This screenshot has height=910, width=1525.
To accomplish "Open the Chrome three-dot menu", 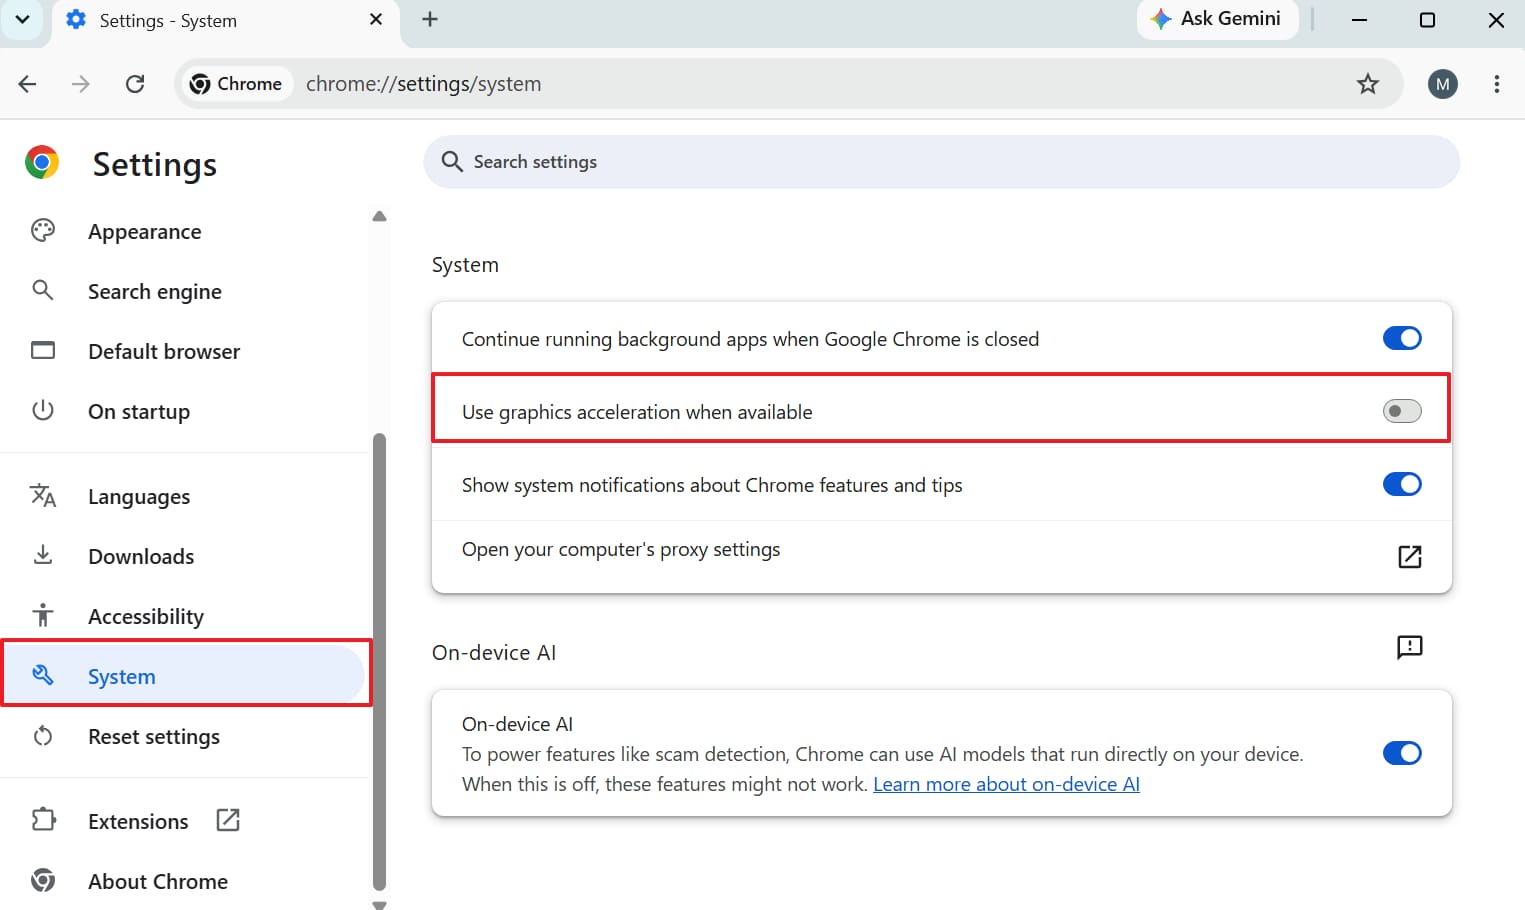I will 1496,84.
